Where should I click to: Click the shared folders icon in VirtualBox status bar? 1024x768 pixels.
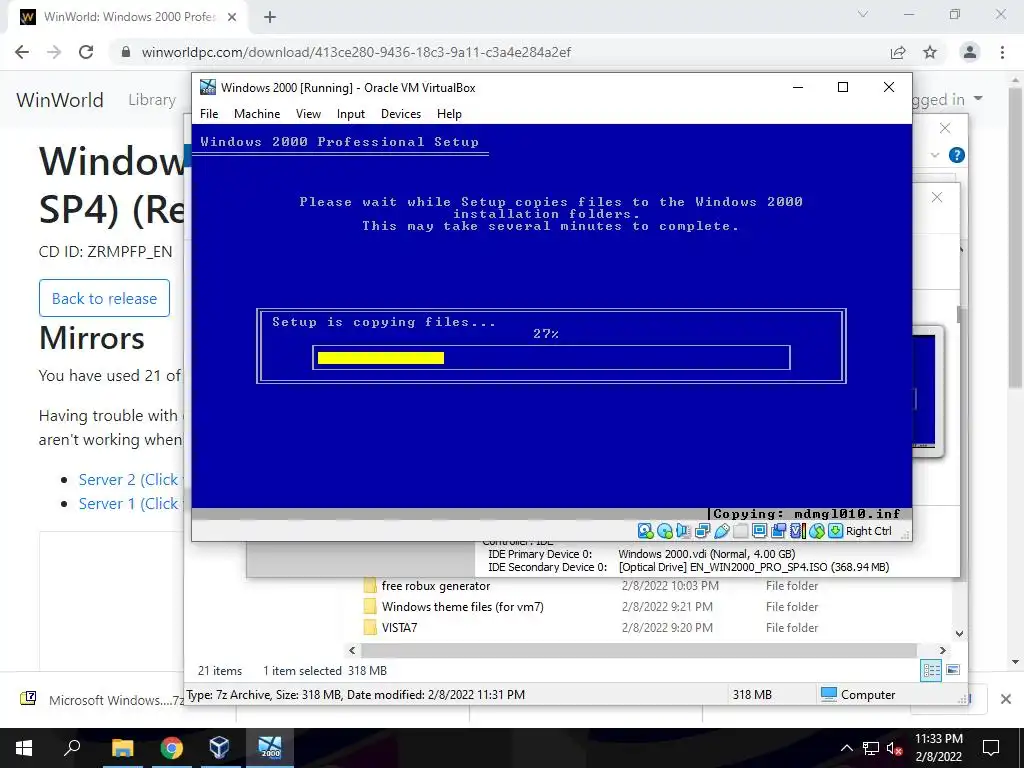pyautogui.click(x=741, y=531)
